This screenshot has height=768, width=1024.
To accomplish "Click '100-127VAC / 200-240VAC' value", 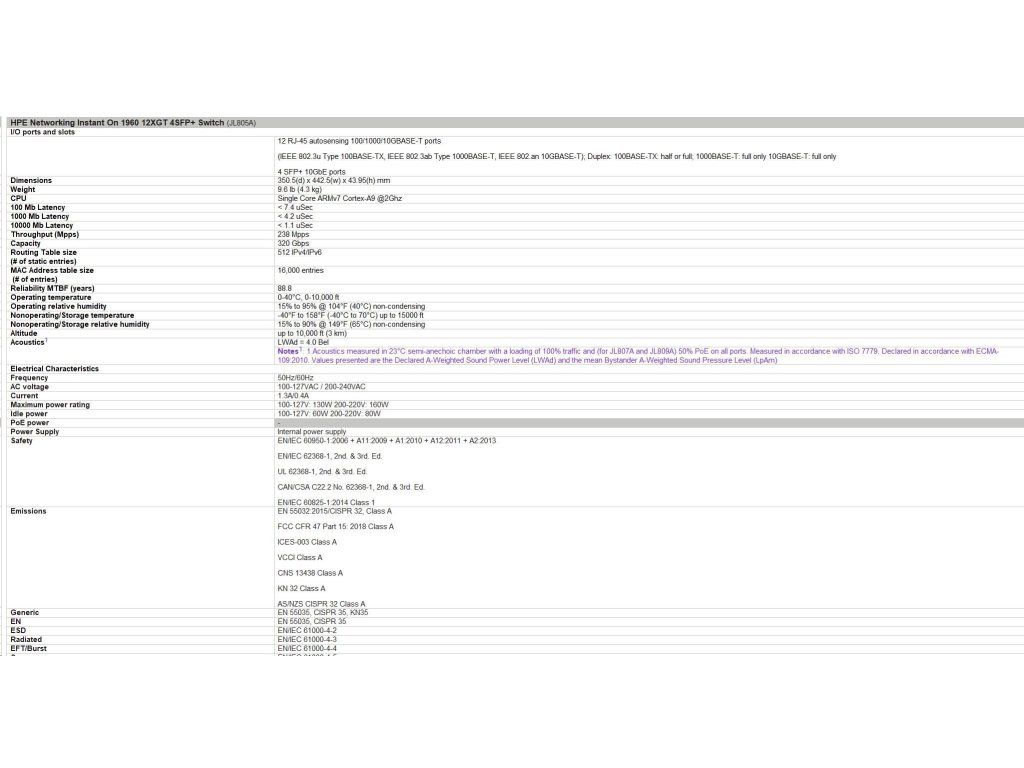I will pyautogui.click(x=321, y=387).
